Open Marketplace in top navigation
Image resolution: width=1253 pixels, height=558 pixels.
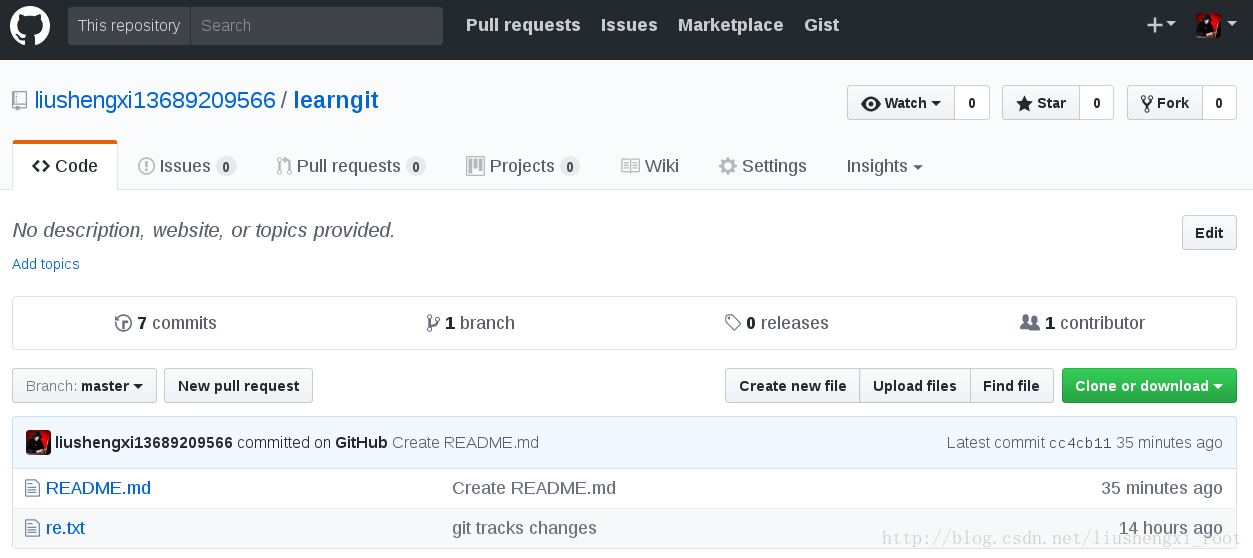tap(730, 25)
